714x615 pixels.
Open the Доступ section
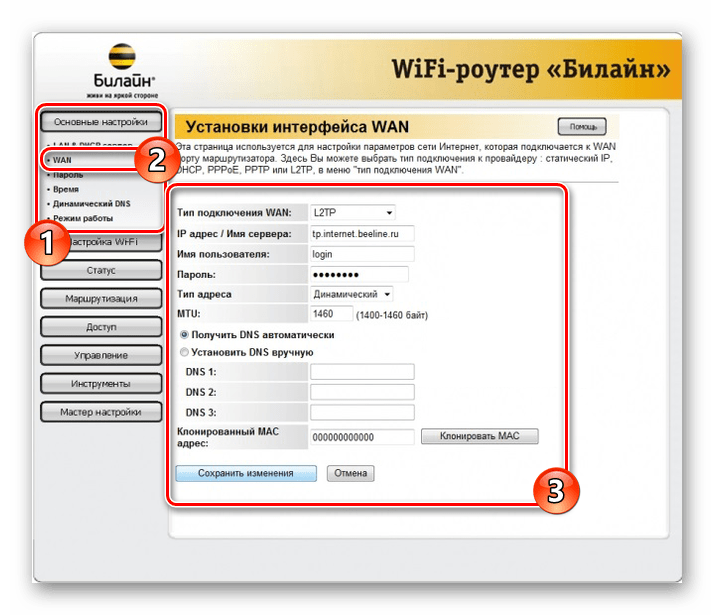pos(101,326)
